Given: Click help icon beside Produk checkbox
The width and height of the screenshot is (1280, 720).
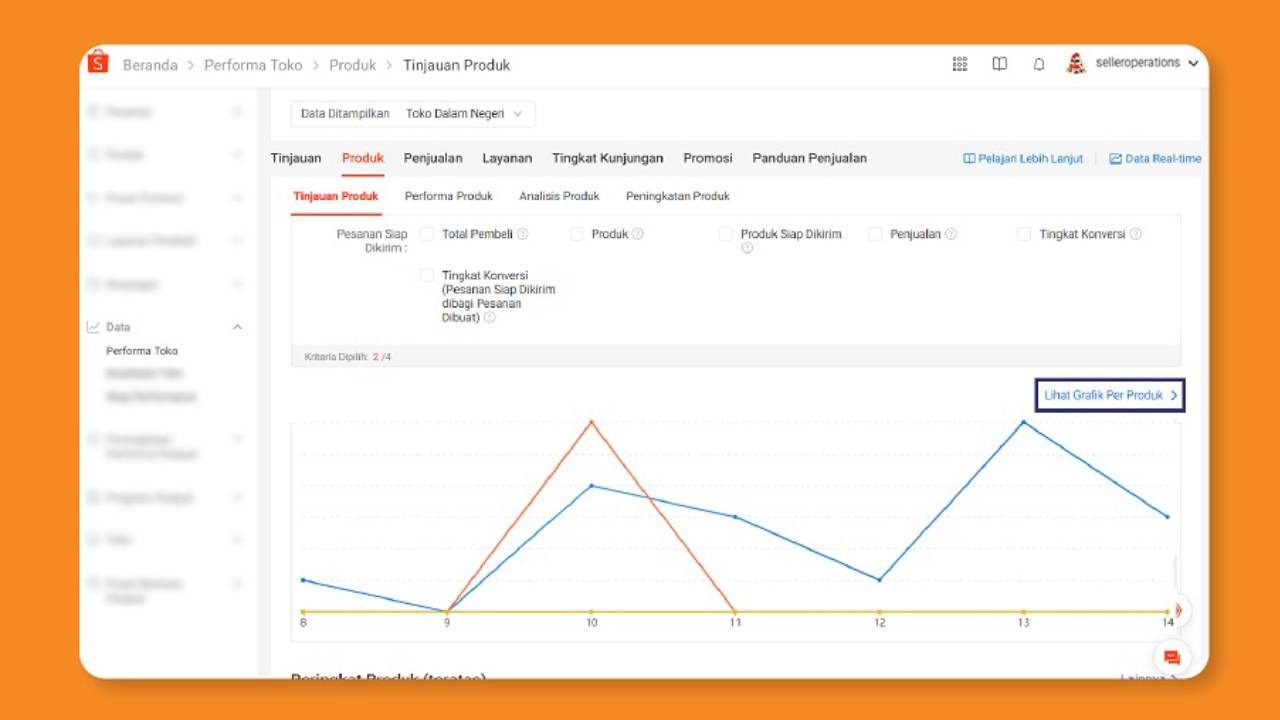Looking at the screenshot, I should pyautogui.click(x=638, y=234).
